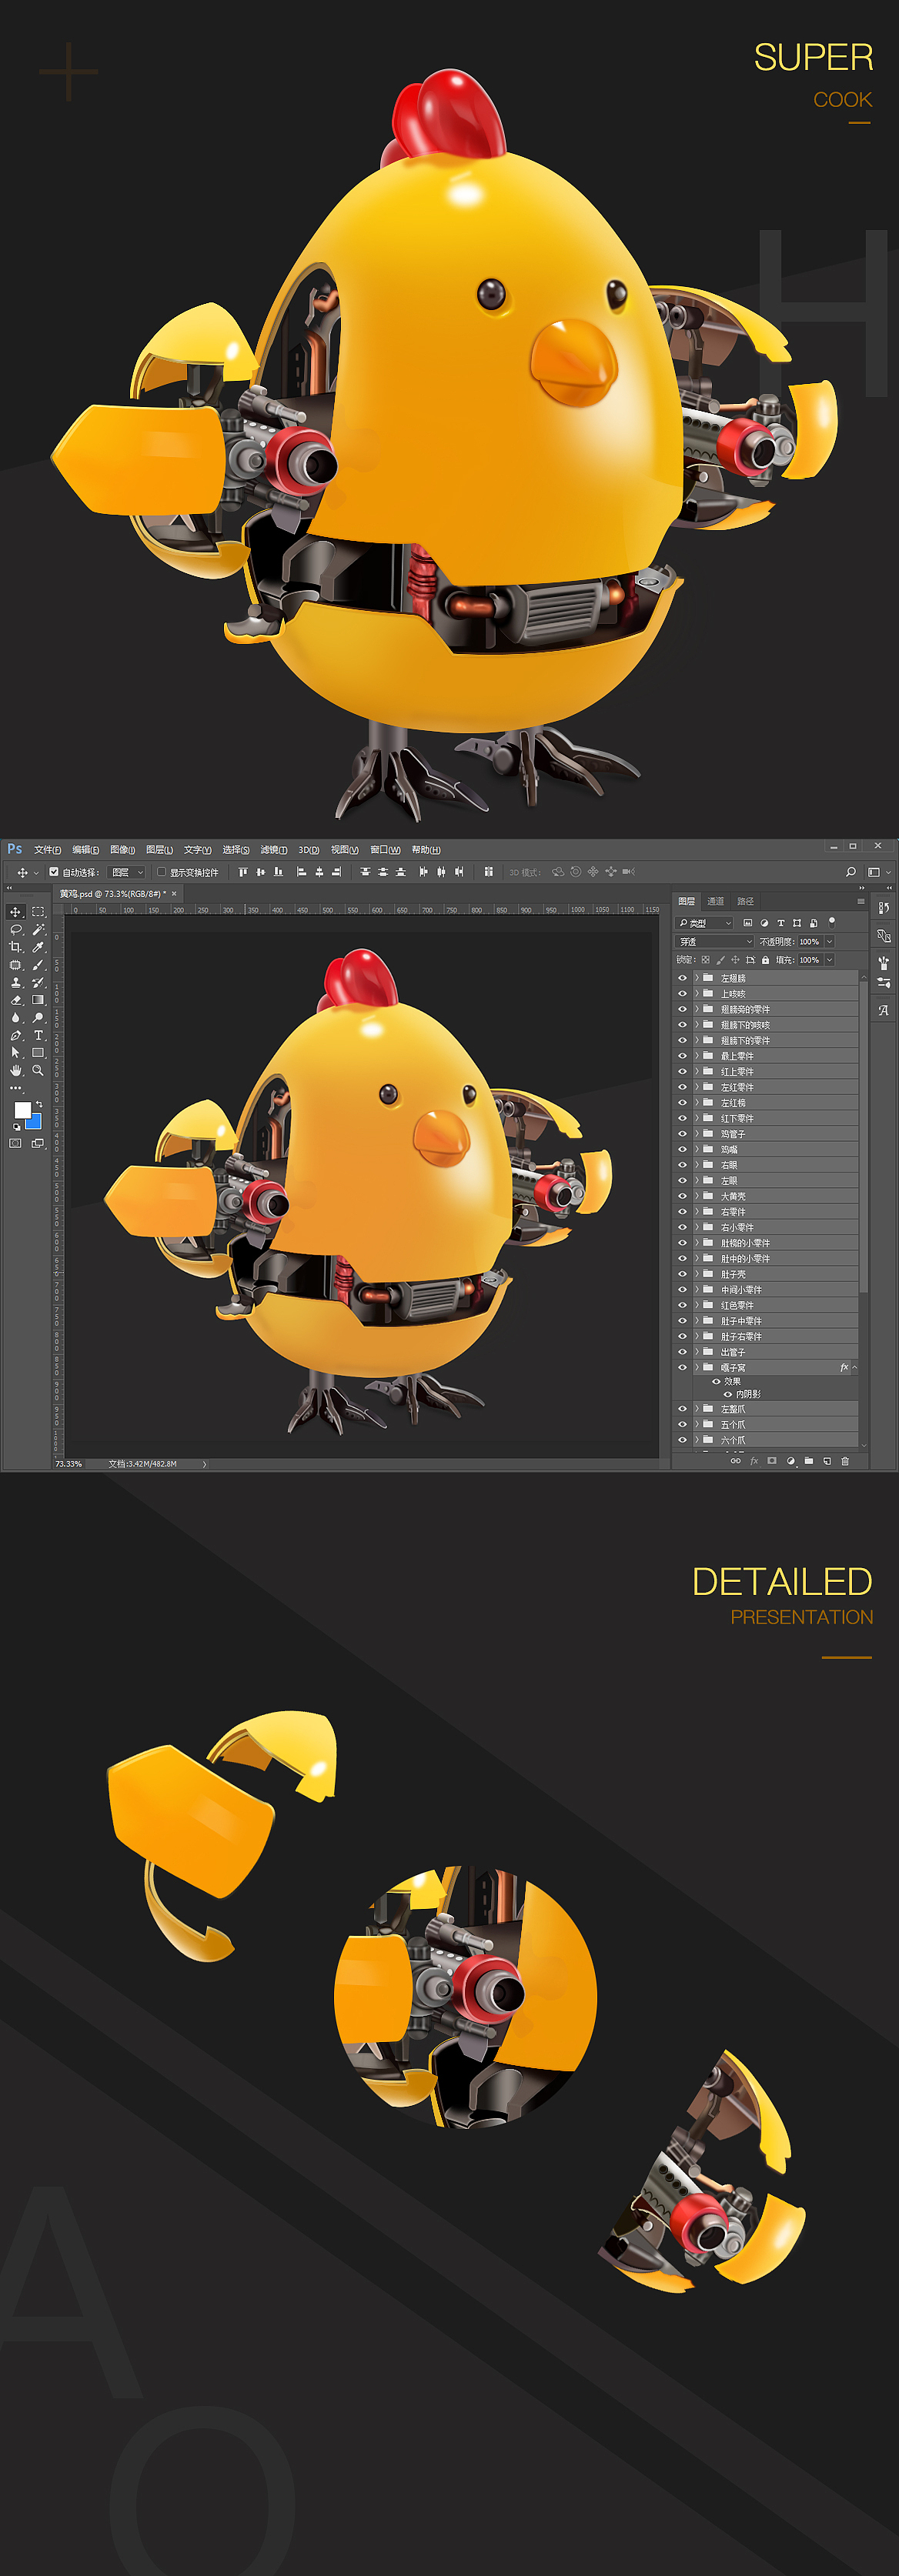899x2576 pixels.
Task: Open the 文件(F) menu
Action: point(47,850)
